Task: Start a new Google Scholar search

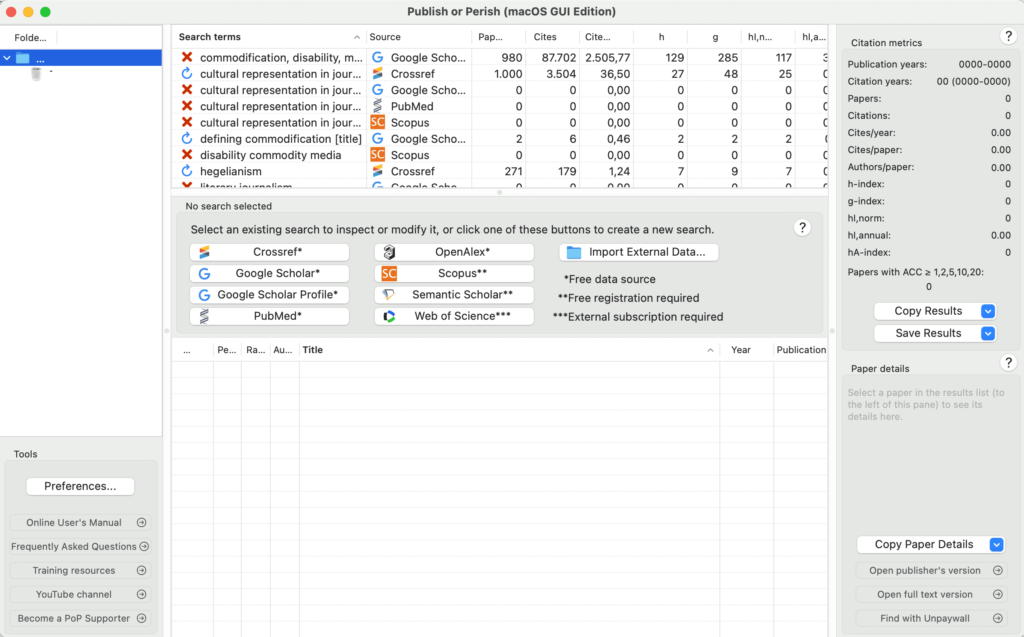Action: pos(269,274)
